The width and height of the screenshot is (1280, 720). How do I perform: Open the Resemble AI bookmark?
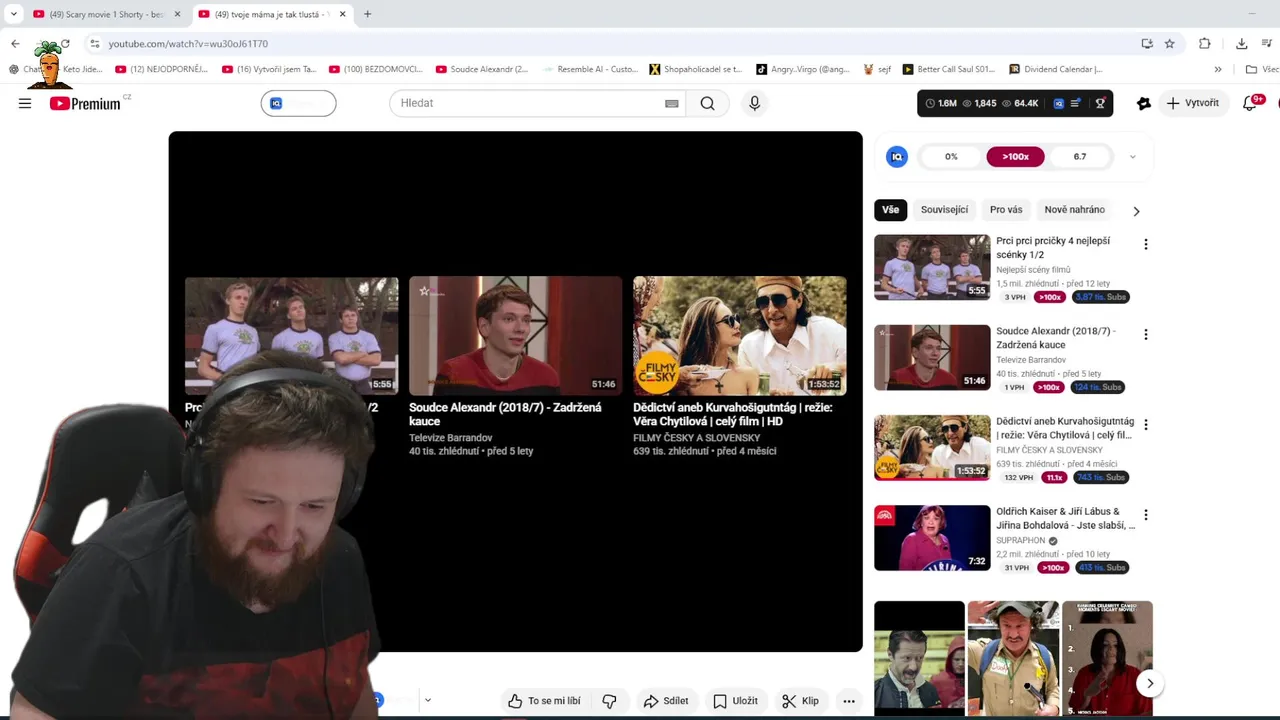click(589, 70)
